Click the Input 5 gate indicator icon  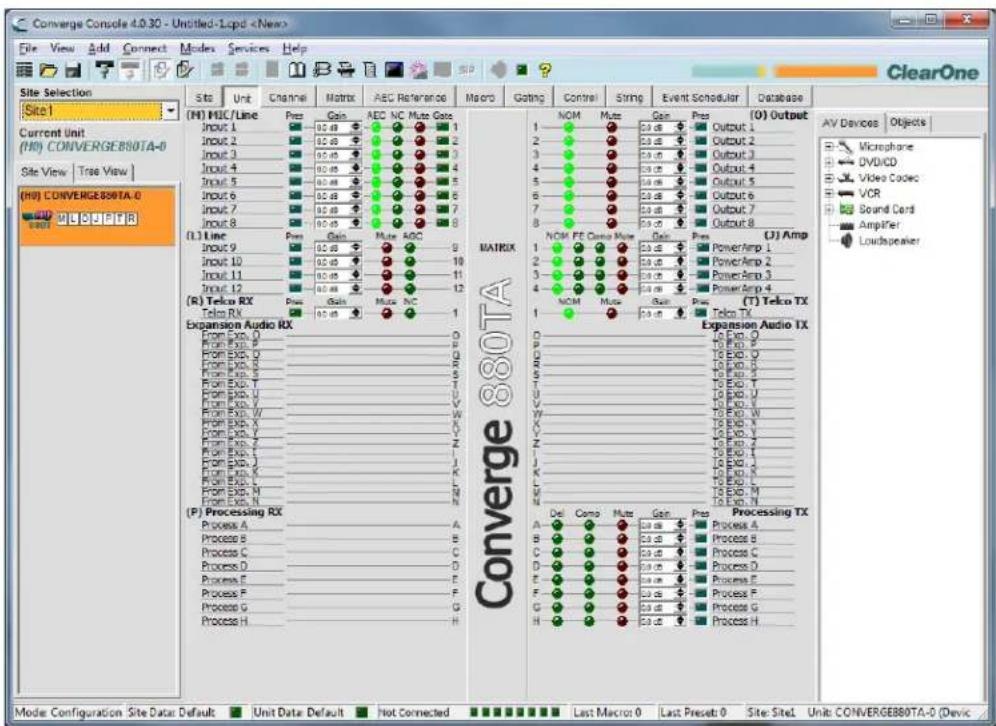(443, 182)
